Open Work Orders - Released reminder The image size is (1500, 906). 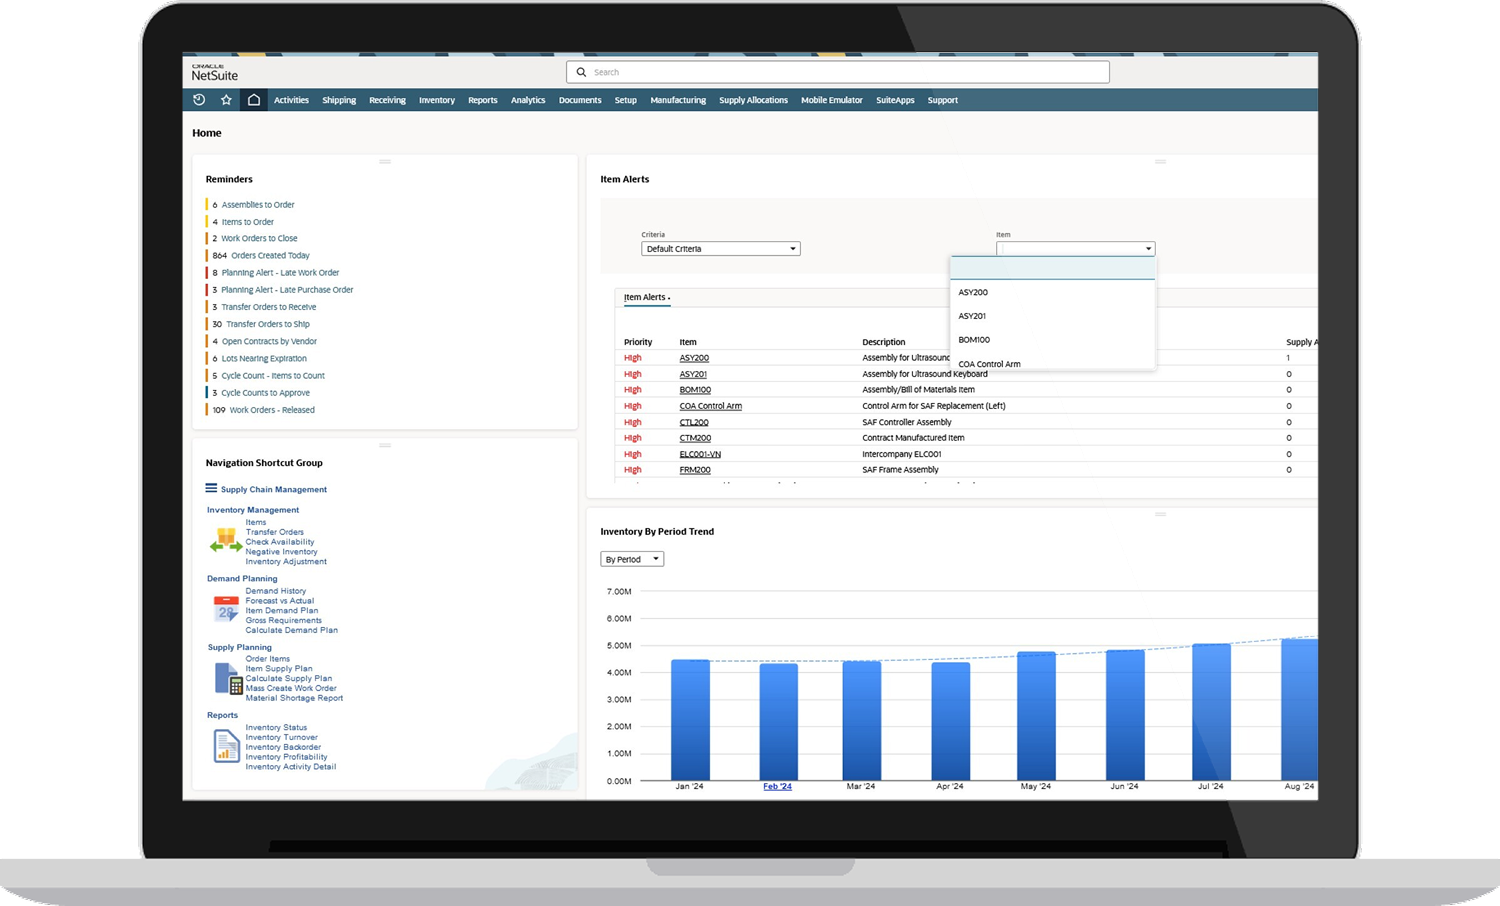pos(272,410)
